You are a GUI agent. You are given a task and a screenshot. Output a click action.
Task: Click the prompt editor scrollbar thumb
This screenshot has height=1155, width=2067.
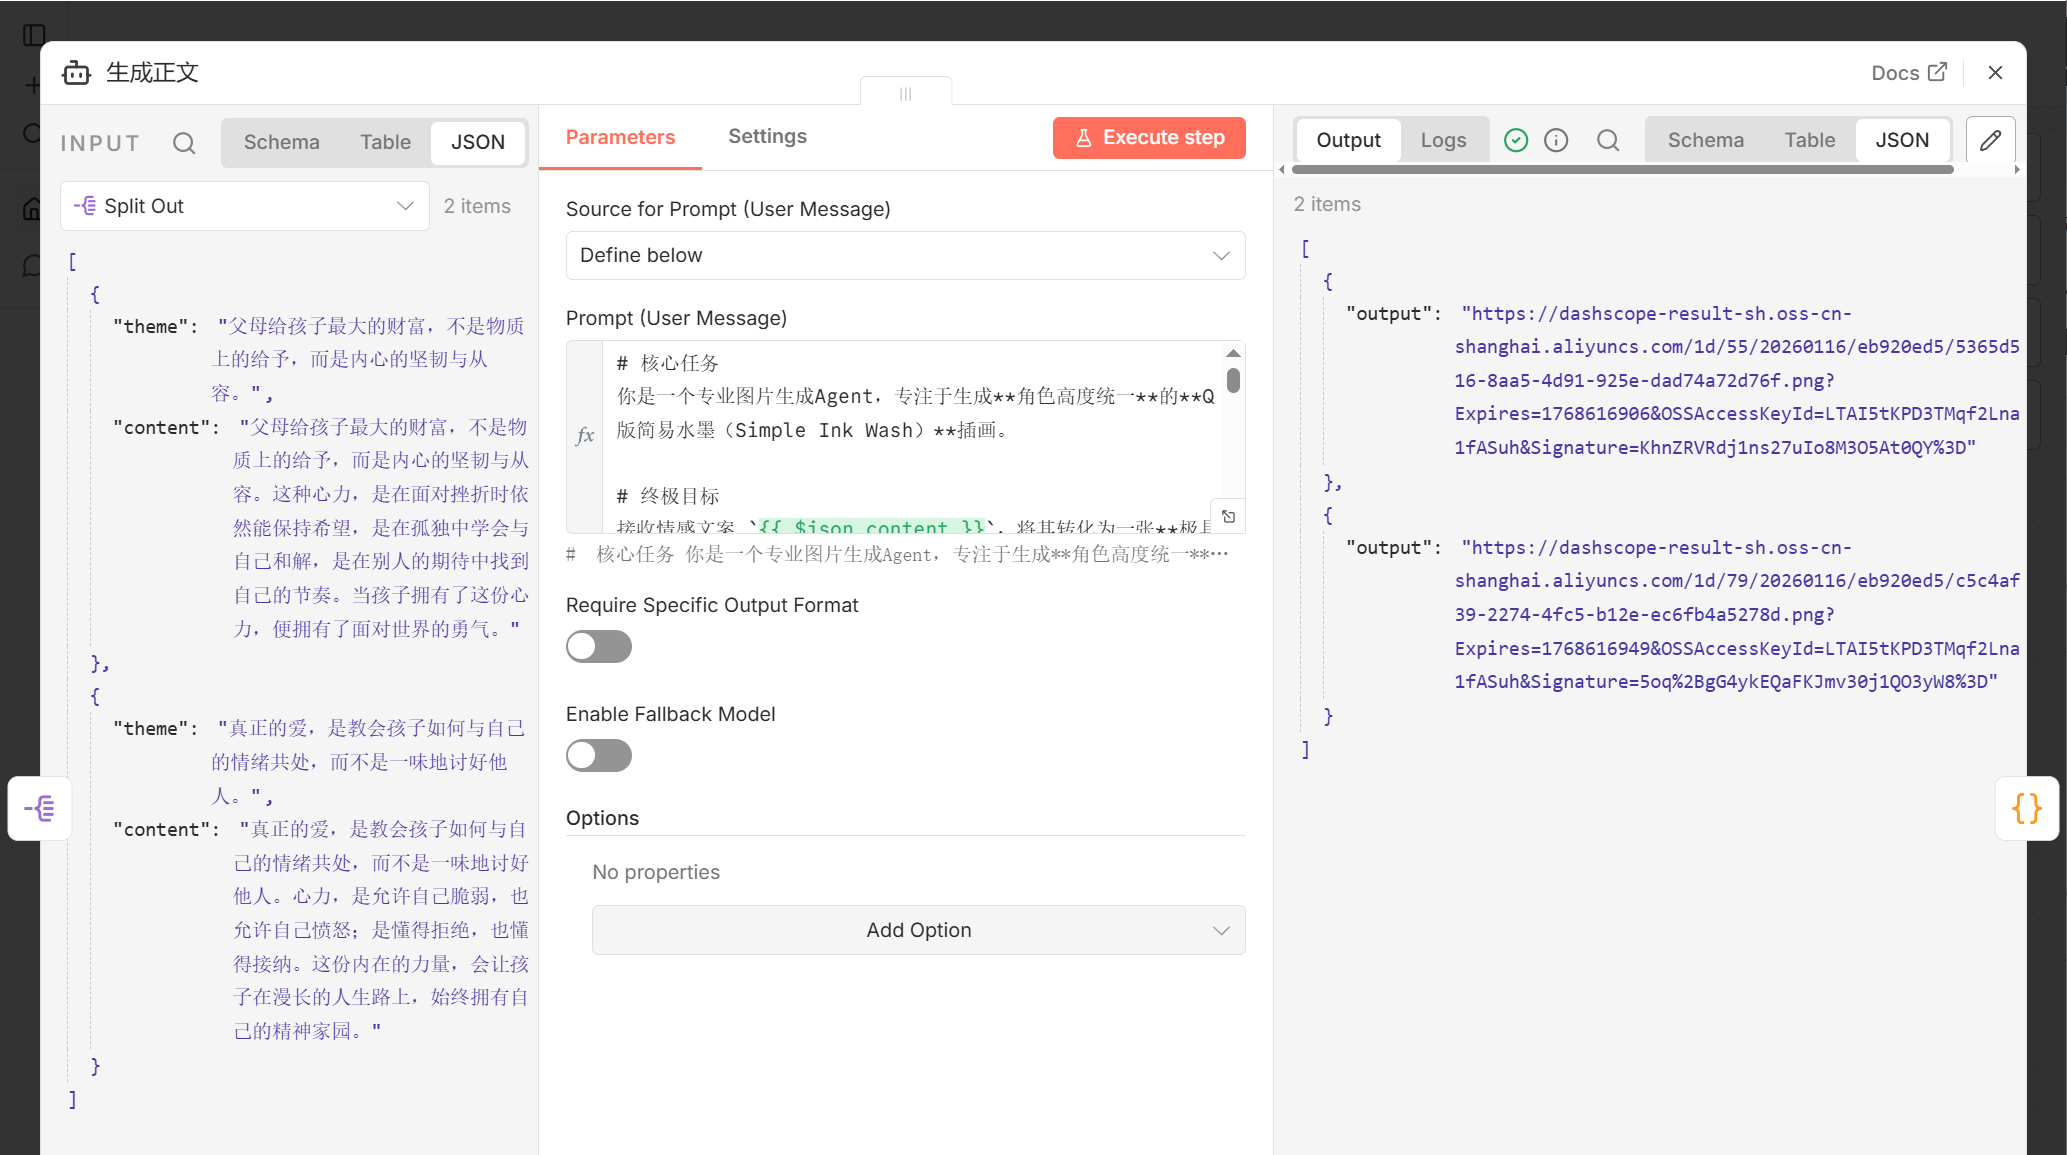(x=1233, y=380)
